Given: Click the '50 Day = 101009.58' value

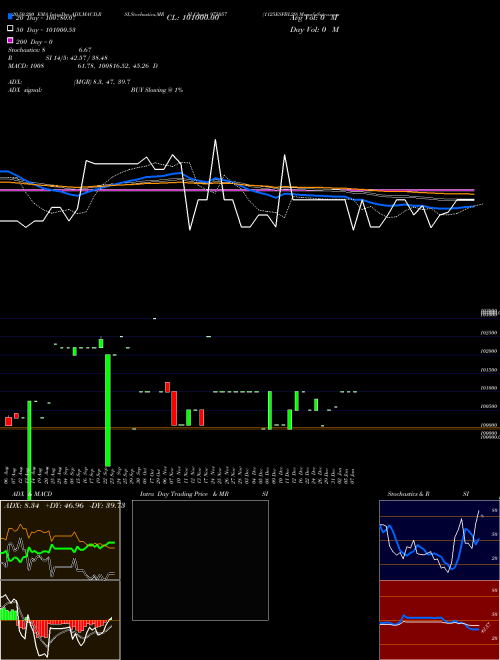Looking at the screenshot, I should coord(46,30).
